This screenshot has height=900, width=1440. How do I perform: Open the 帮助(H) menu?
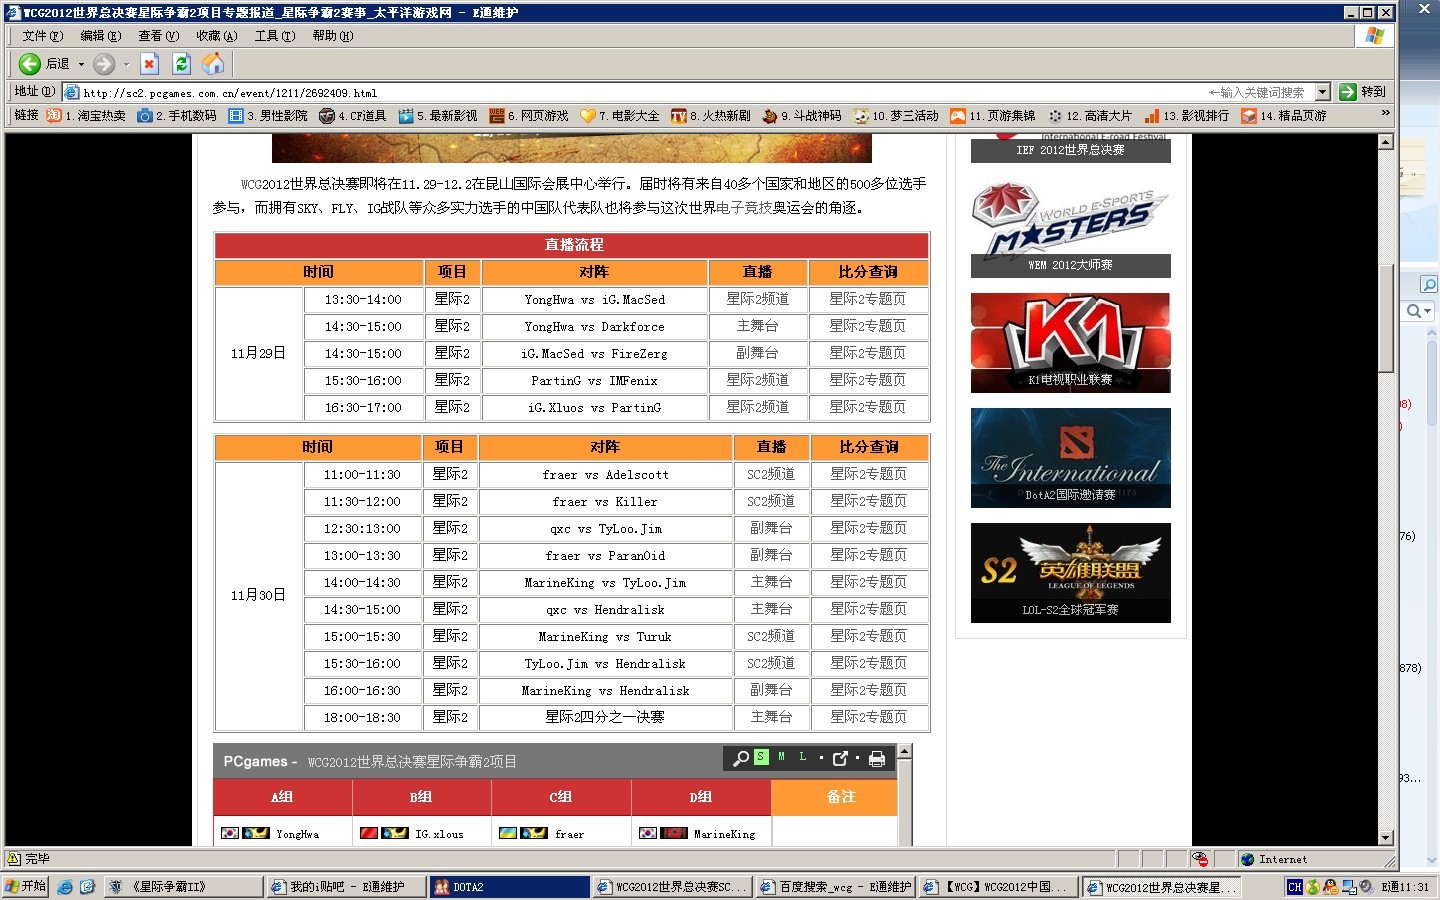coord(332,36)
